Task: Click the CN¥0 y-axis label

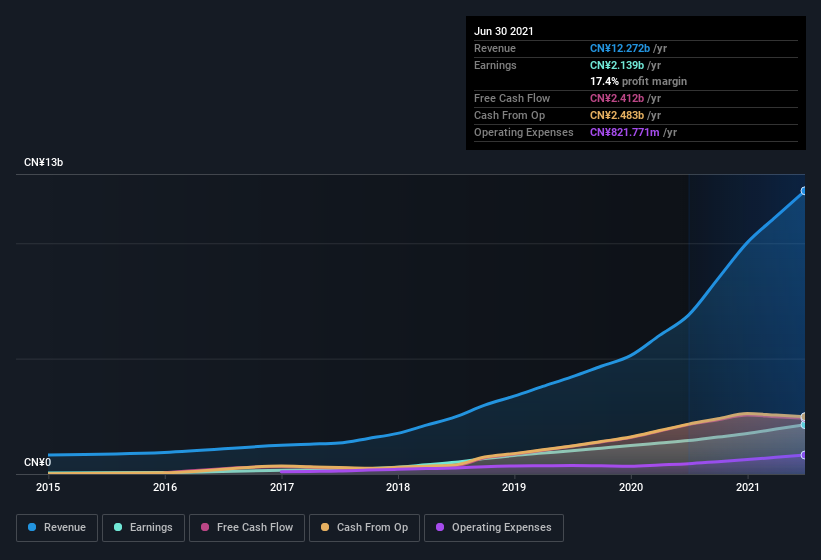Action: 37,462
